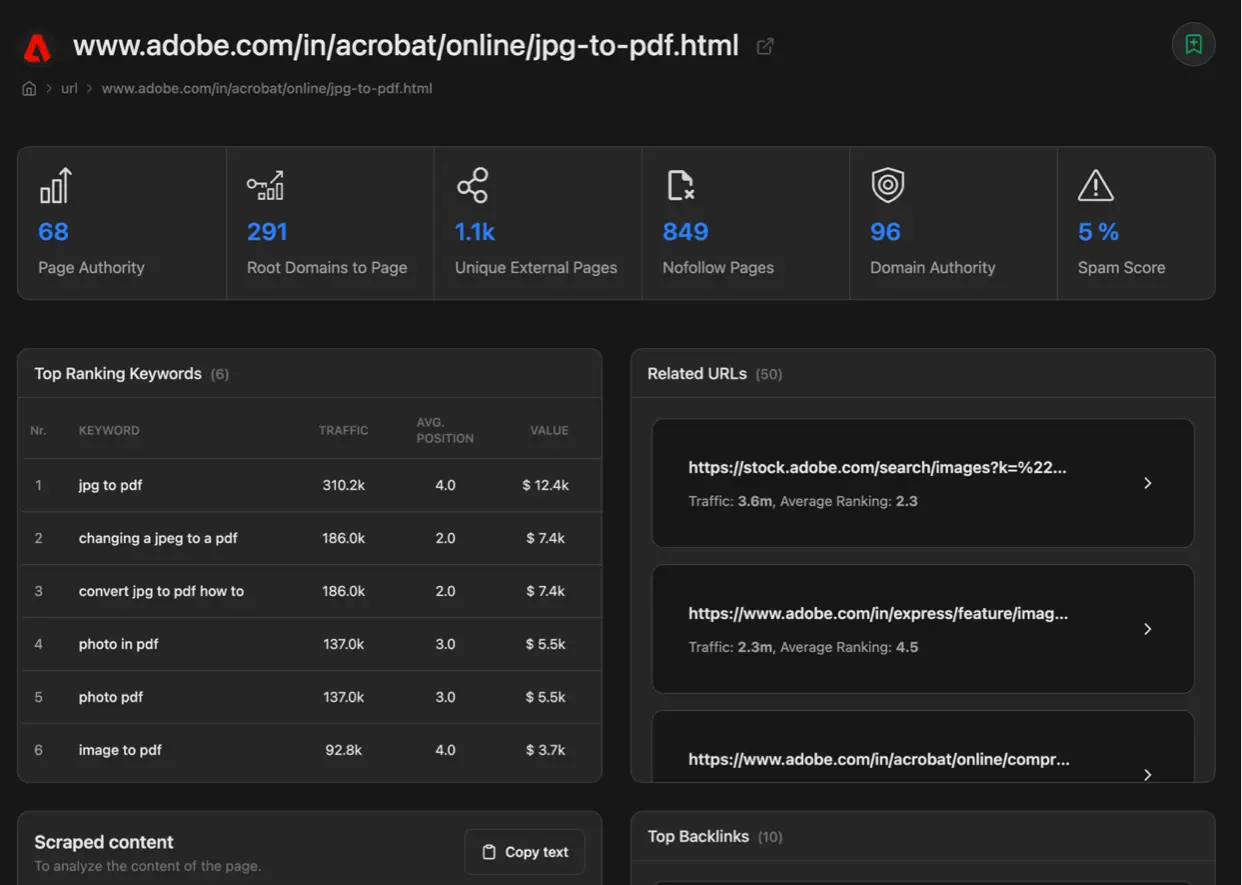Select 'convert jpg to pdf how to' keyword
The width and height of the screenshot is (1242, 885).
pos(161,591)
